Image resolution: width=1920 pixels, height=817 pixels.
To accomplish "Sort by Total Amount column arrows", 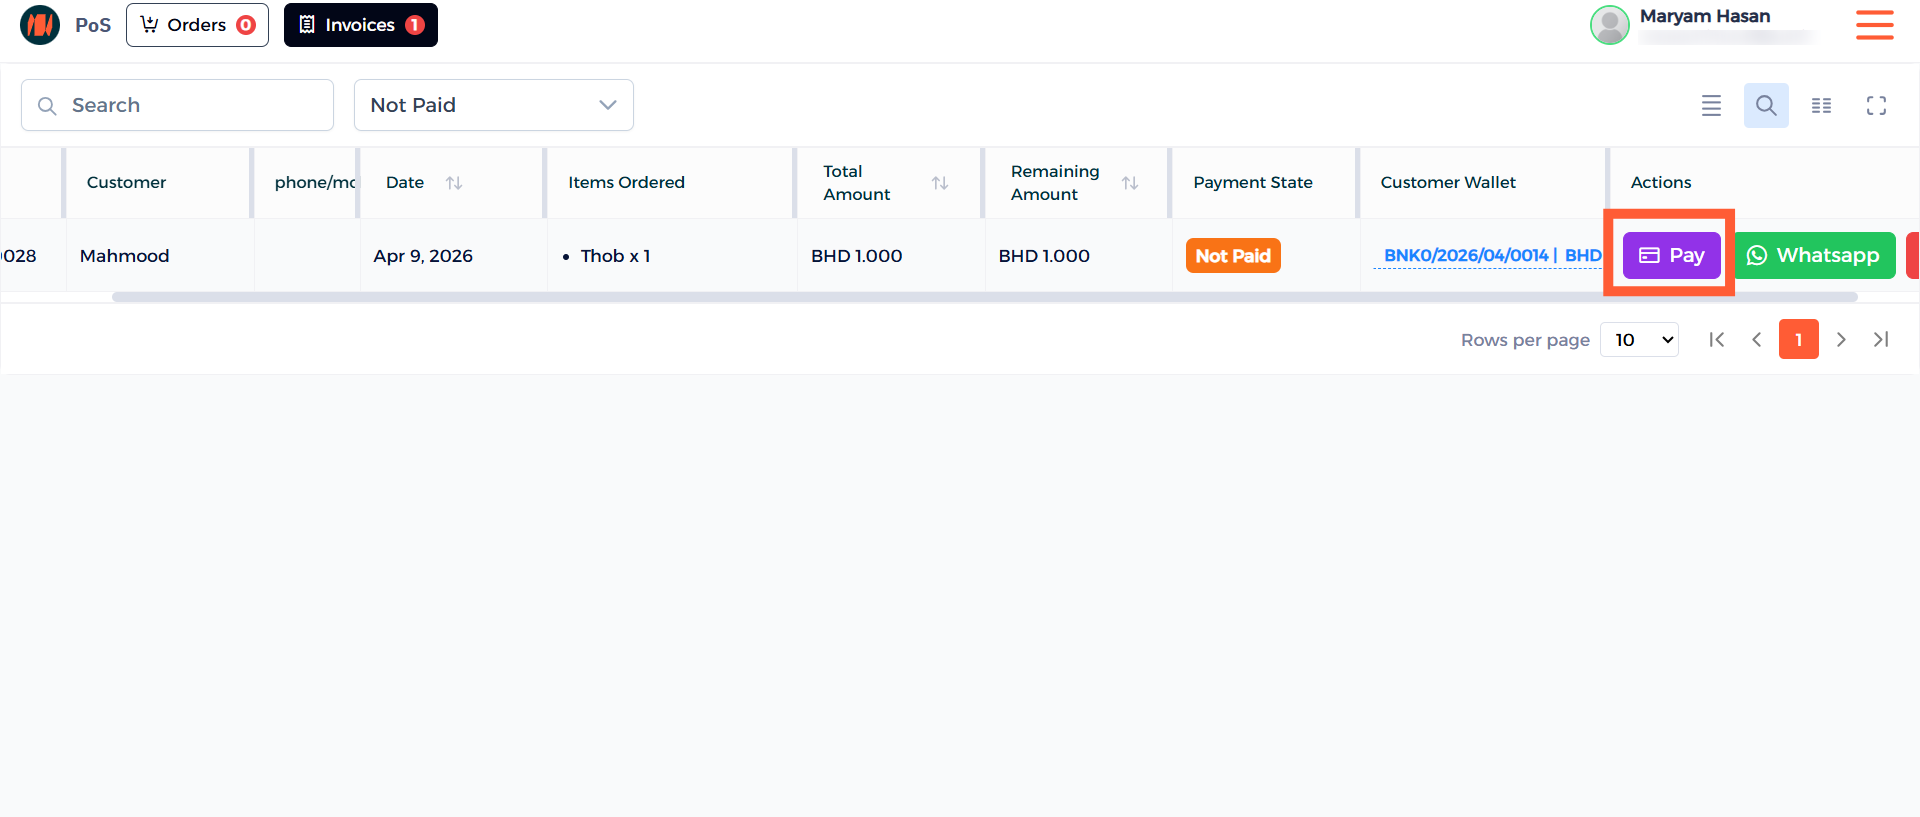I will click(x=939, y=183).
